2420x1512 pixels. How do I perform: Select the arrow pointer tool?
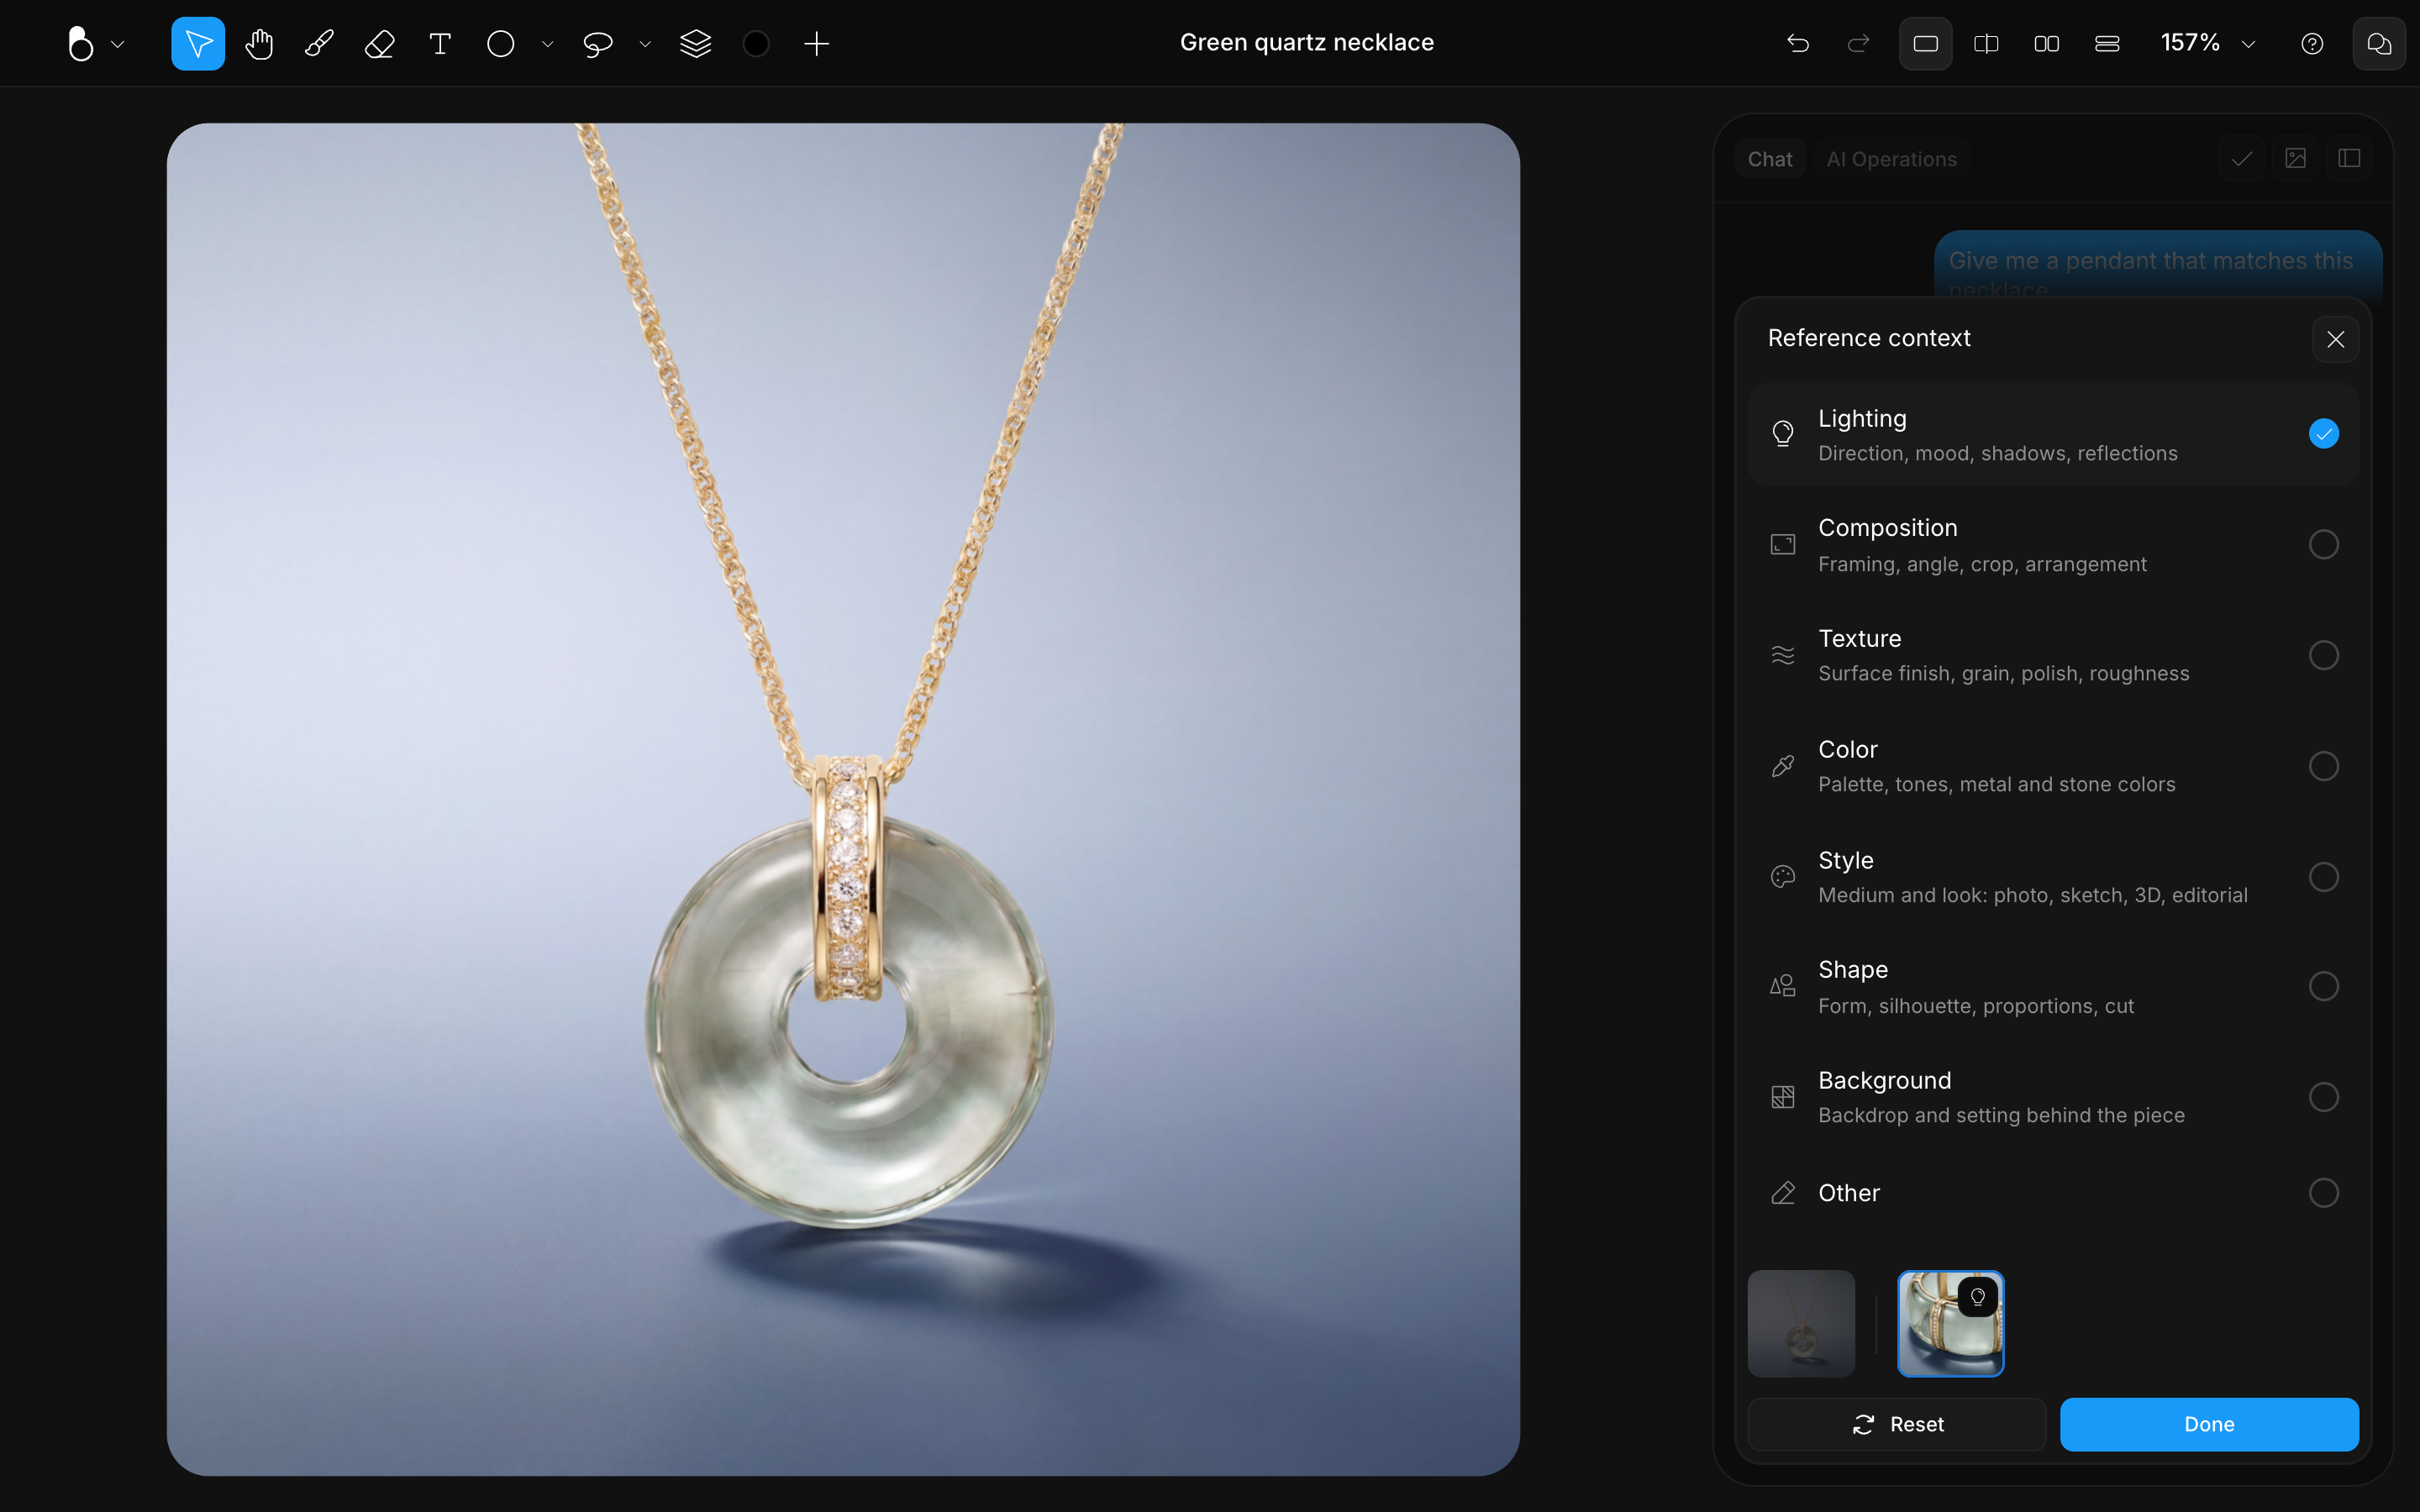[198, 44]
